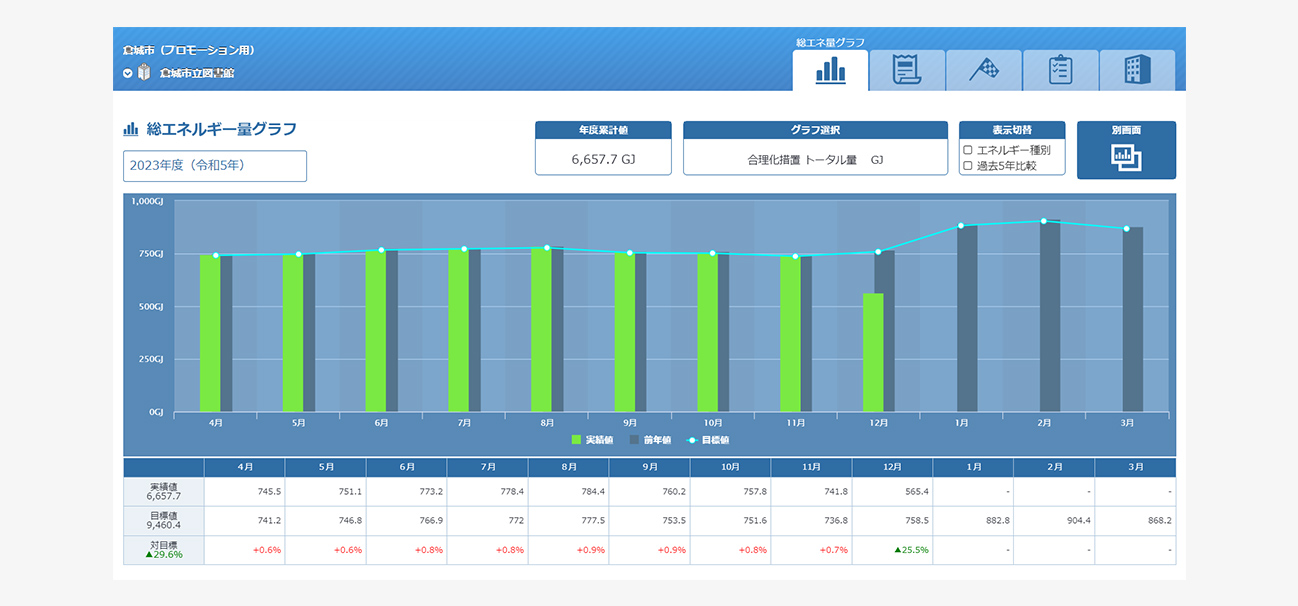Enable the エネルギー種別 checkbox

coord(967,150)
